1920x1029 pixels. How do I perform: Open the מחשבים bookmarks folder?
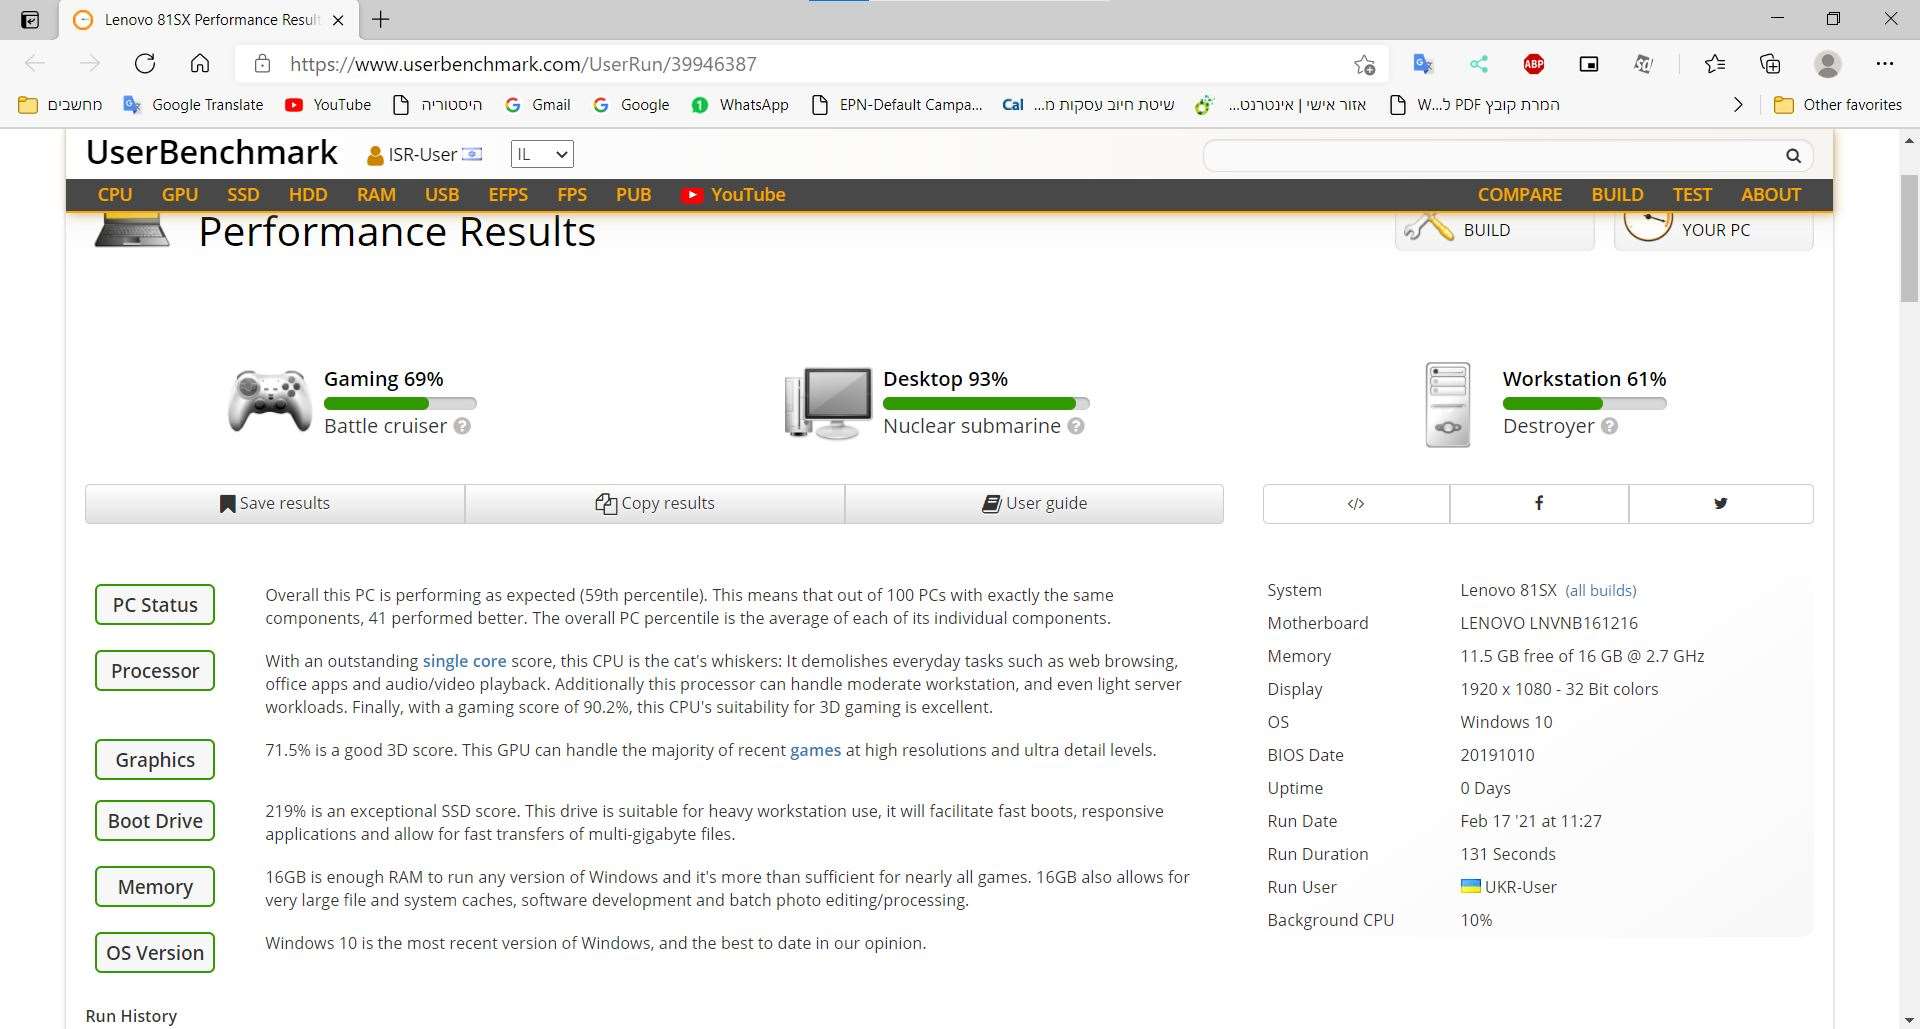click(x=60, y=104)
